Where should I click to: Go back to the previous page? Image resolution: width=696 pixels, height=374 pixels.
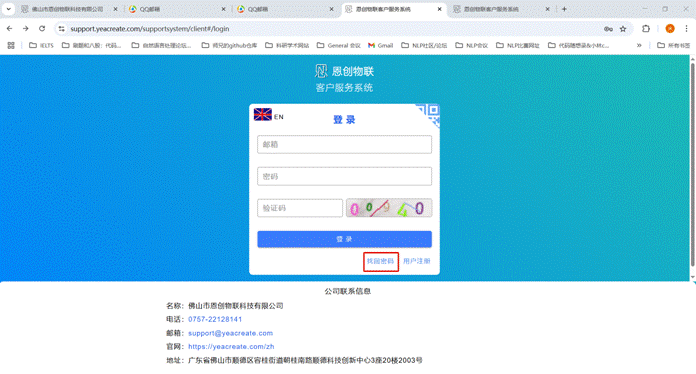click(x=9, y=28)
